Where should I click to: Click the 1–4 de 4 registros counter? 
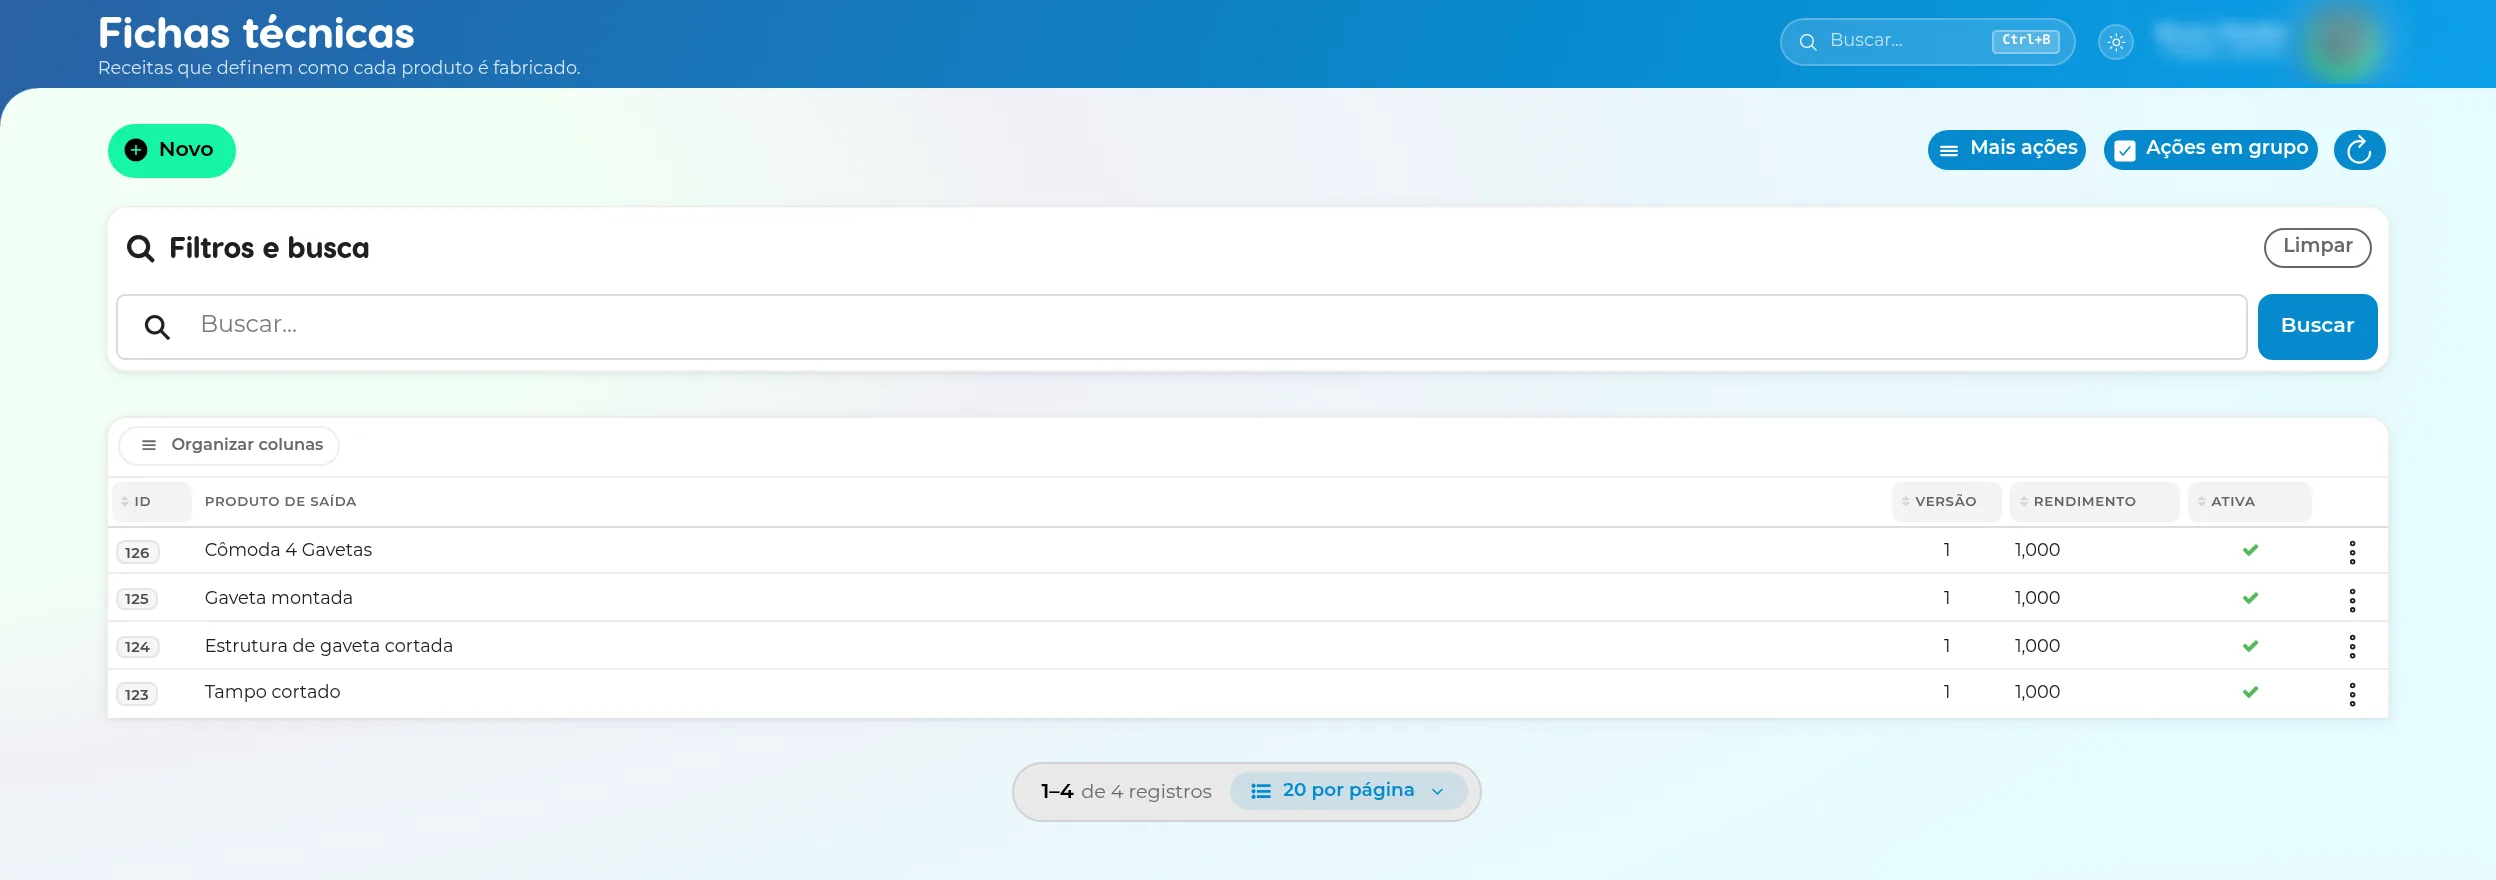pyautogui.click(x=1126, y=792)
